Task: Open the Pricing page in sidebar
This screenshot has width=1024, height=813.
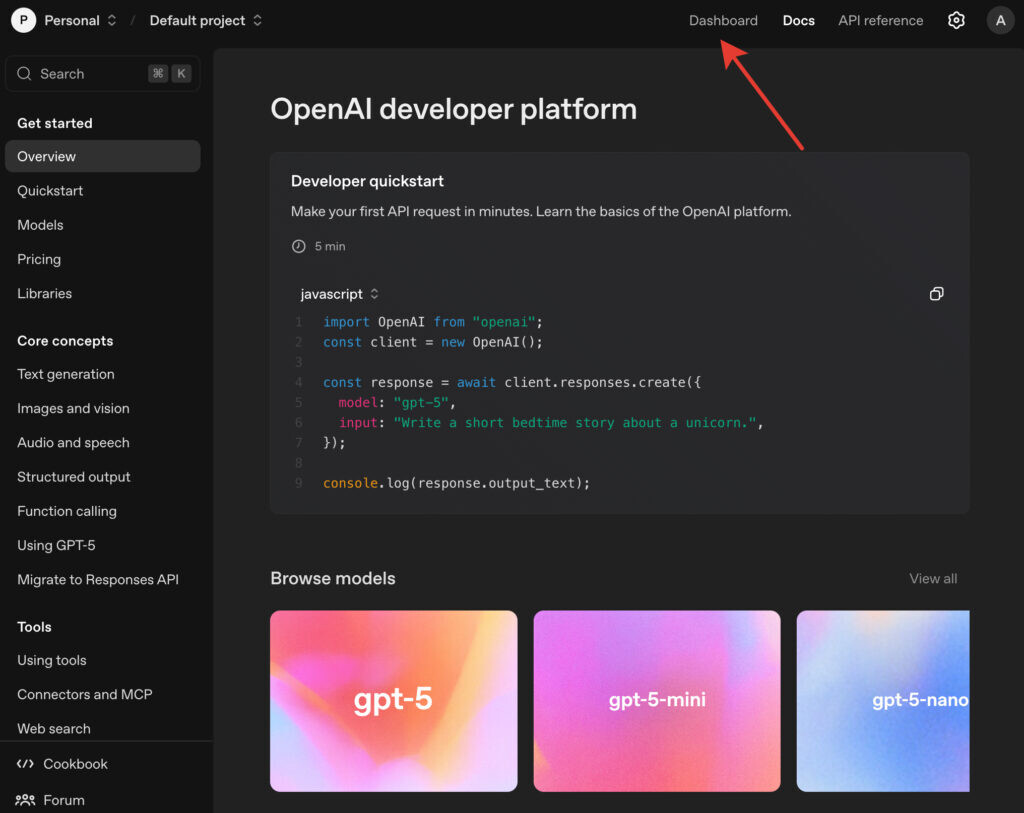Action: coord(39,259)
